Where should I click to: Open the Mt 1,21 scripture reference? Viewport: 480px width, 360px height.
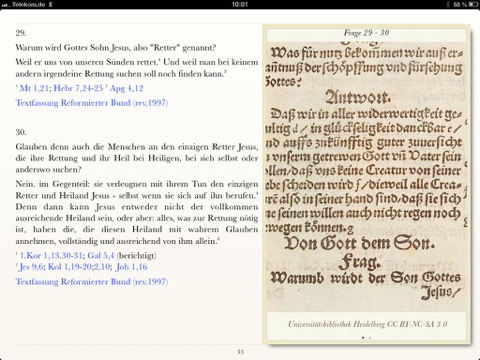pos(34,88)
